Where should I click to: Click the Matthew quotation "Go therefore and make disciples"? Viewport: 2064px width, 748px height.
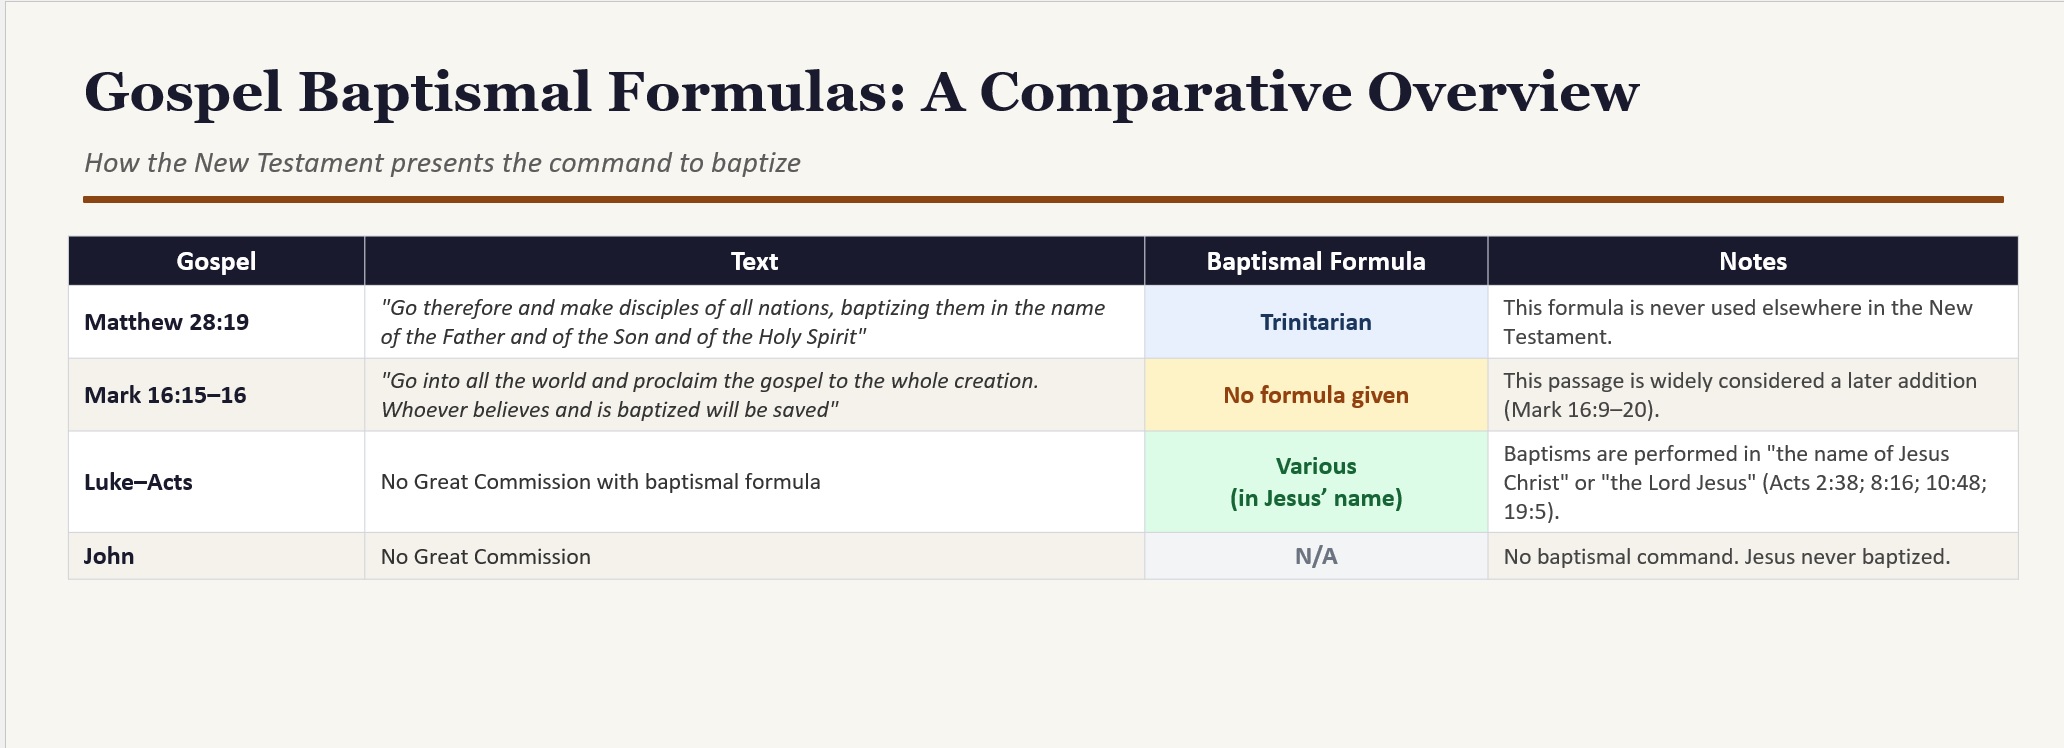pos(743,322)
